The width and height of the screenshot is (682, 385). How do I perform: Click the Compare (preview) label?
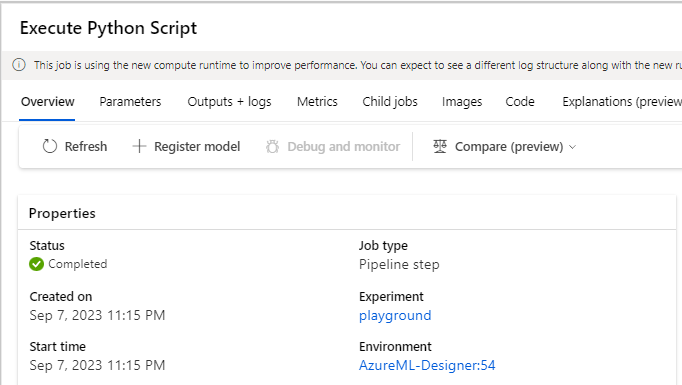pos(509,147)
